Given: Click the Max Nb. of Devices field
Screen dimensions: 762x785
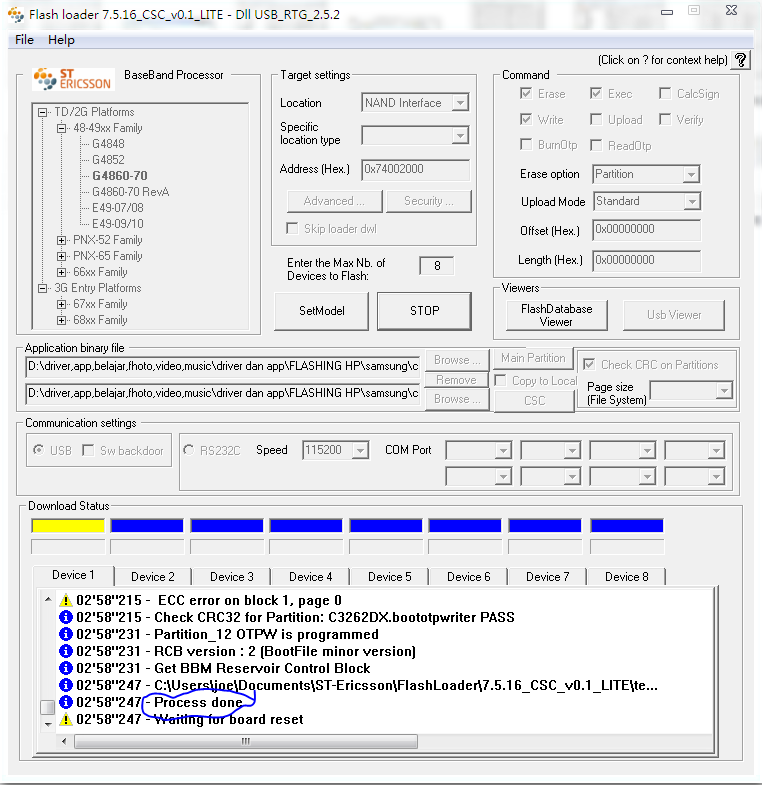Looking at the screenshot, I should pos(437,266).
